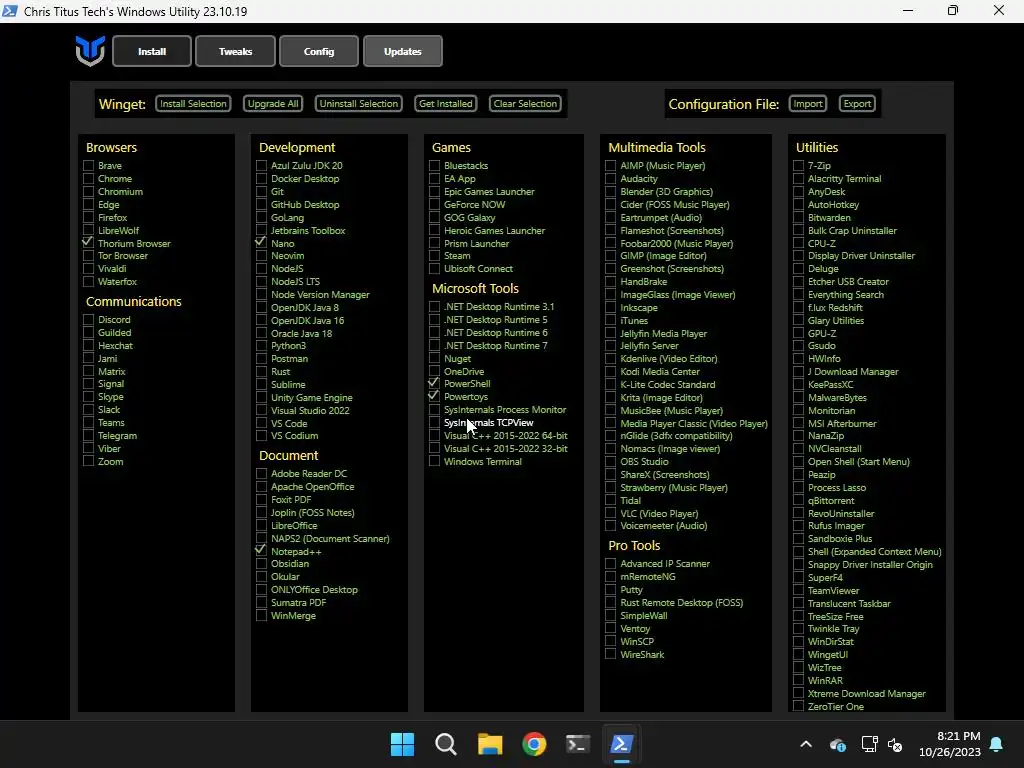The height and width of the screenshot is (768, 1024).
Task: Open Google Chrome from taskbar
Action: pos(534,744)
